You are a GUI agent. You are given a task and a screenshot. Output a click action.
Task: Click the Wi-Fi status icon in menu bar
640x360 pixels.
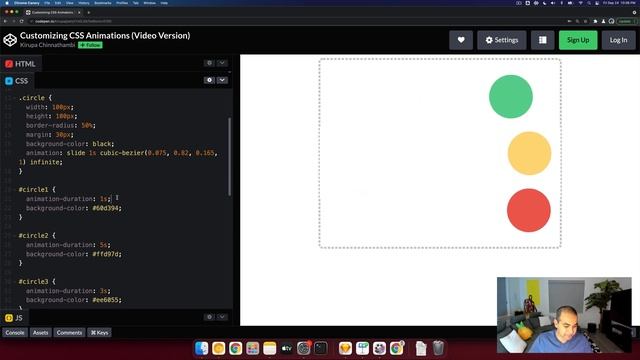pyautogui.click(x=580, y=3)
